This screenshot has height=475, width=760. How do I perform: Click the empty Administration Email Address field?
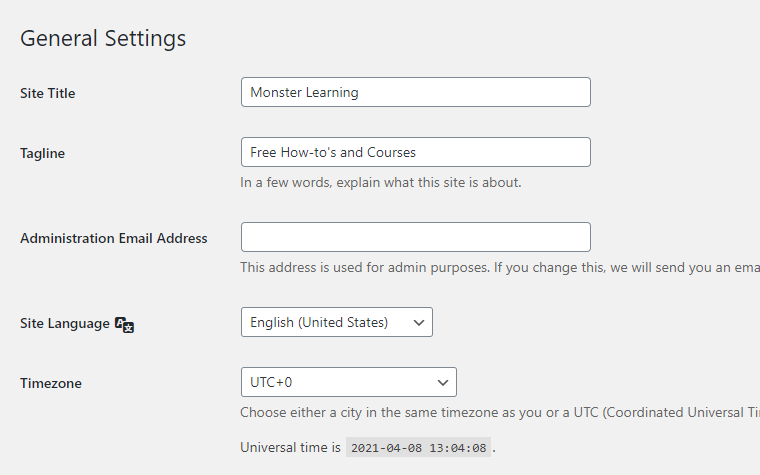click(415, 237)
